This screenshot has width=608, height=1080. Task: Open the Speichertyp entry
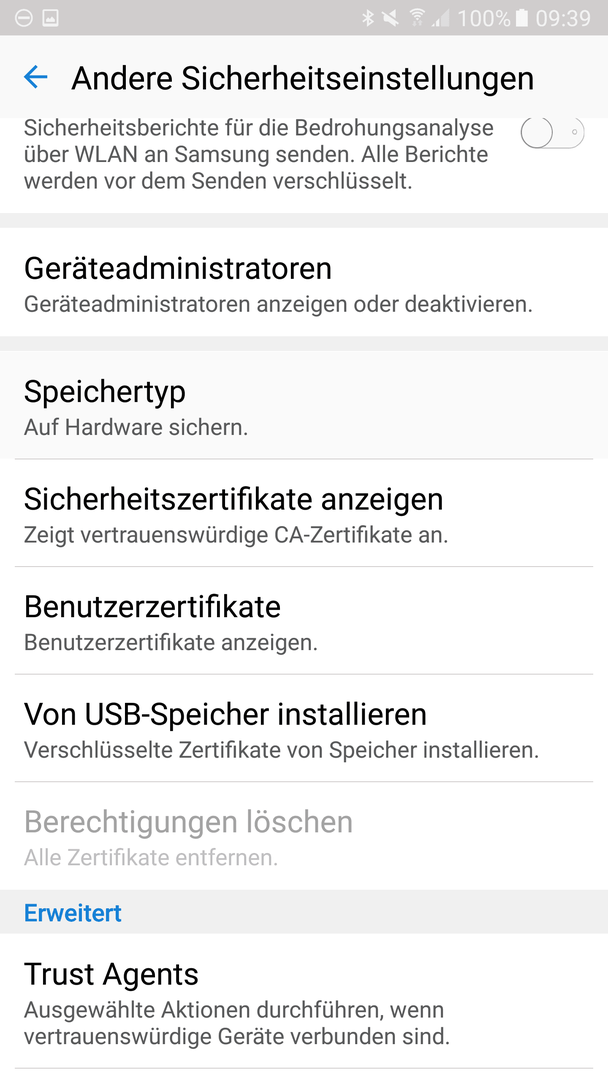pos(304,405)
